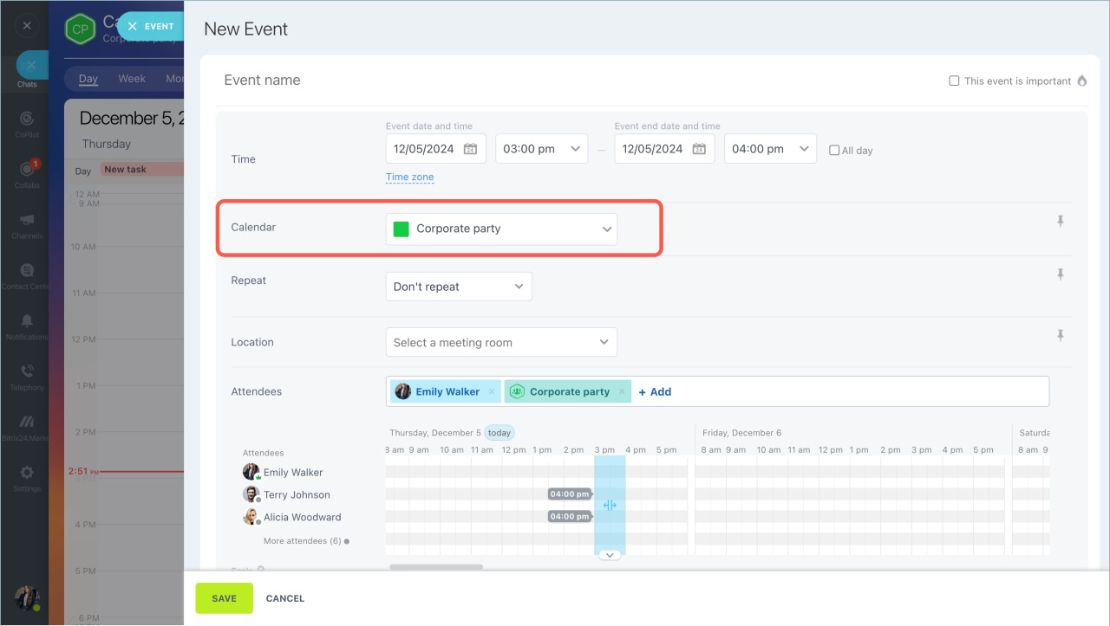Close the EVENT slider tab
The image size is (1110, 626).
click(x=132, y=26)
